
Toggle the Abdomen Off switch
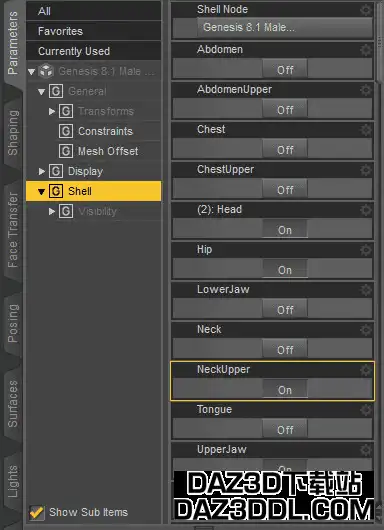click(x=285, y=69)
